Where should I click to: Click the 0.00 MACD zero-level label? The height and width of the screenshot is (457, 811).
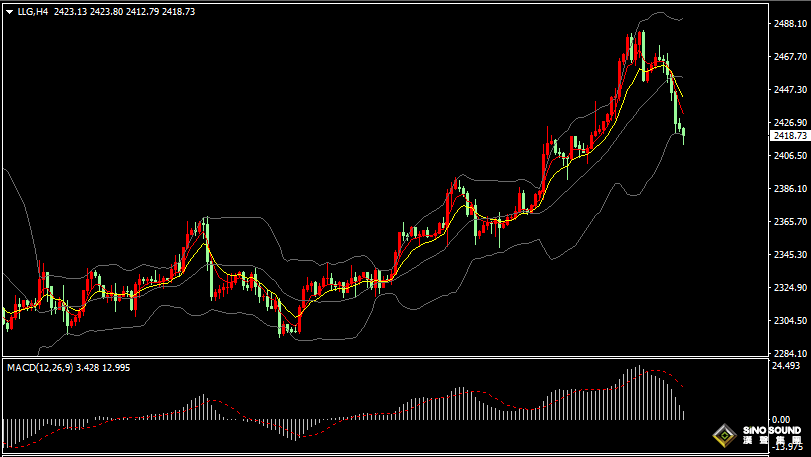pyautogui.click(x=782, y=420)
